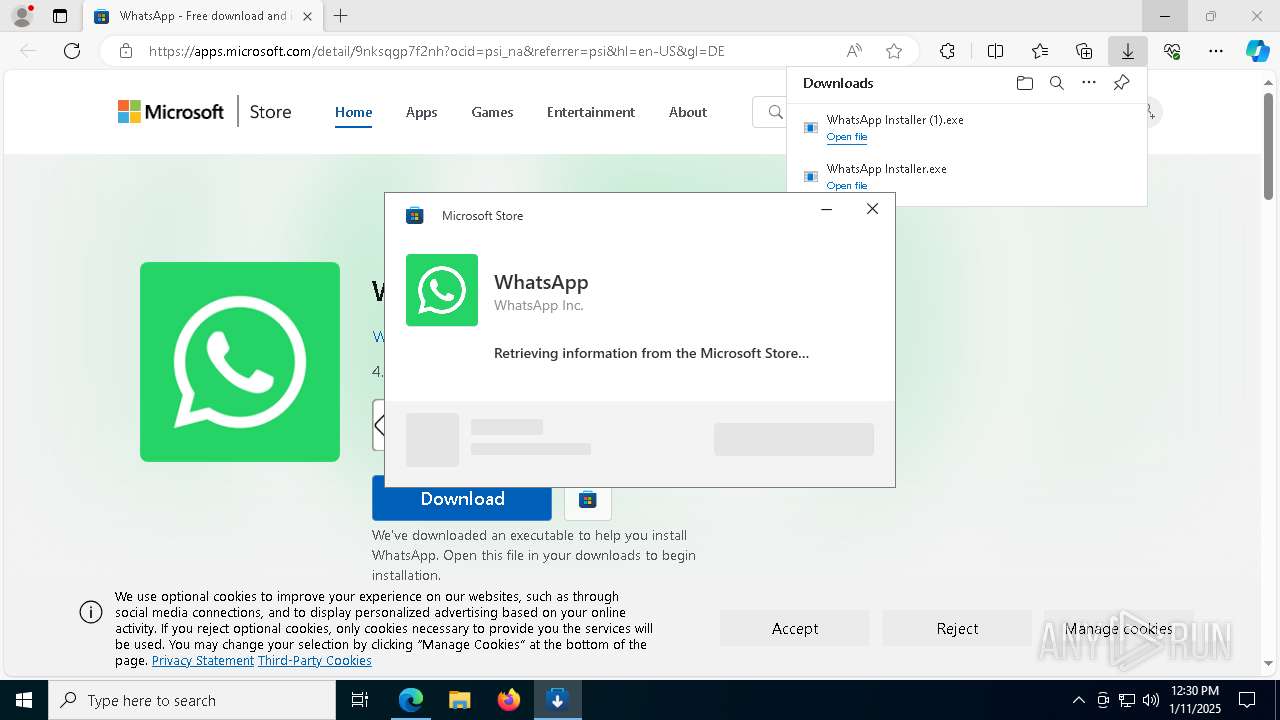1280x720 pixels.
Task: Open the Windows Start menu
Action: [24, 700]
